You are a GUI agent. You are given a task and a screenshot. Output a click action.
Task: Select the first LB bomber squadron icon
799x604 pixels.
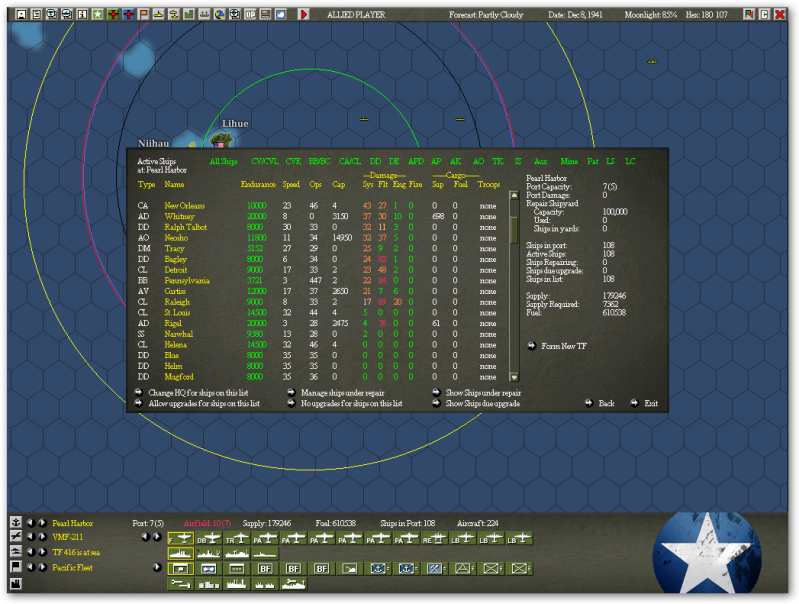coord(462,539)
